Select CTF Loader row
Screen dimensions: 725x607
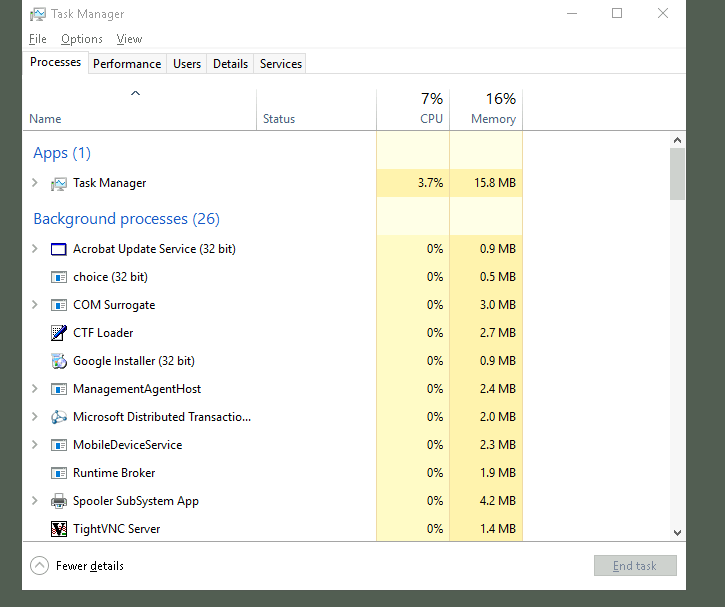[x=272, y=333]
